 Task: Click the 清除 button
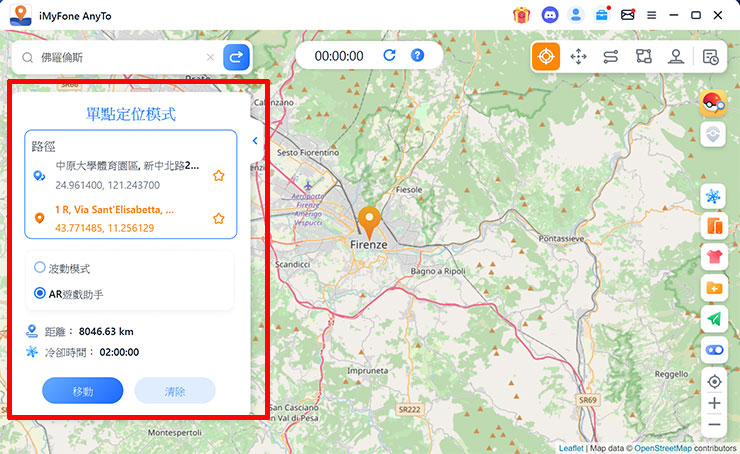click(x=175, y=390)
